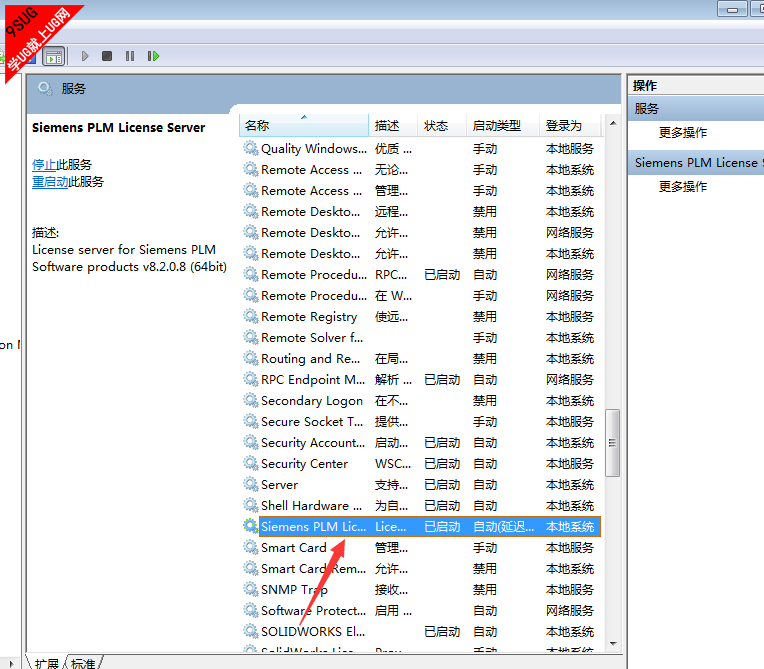Click the gear icon of SOLIDWORKS El row
The image size is (764, 669).
[x=250, y=631]
